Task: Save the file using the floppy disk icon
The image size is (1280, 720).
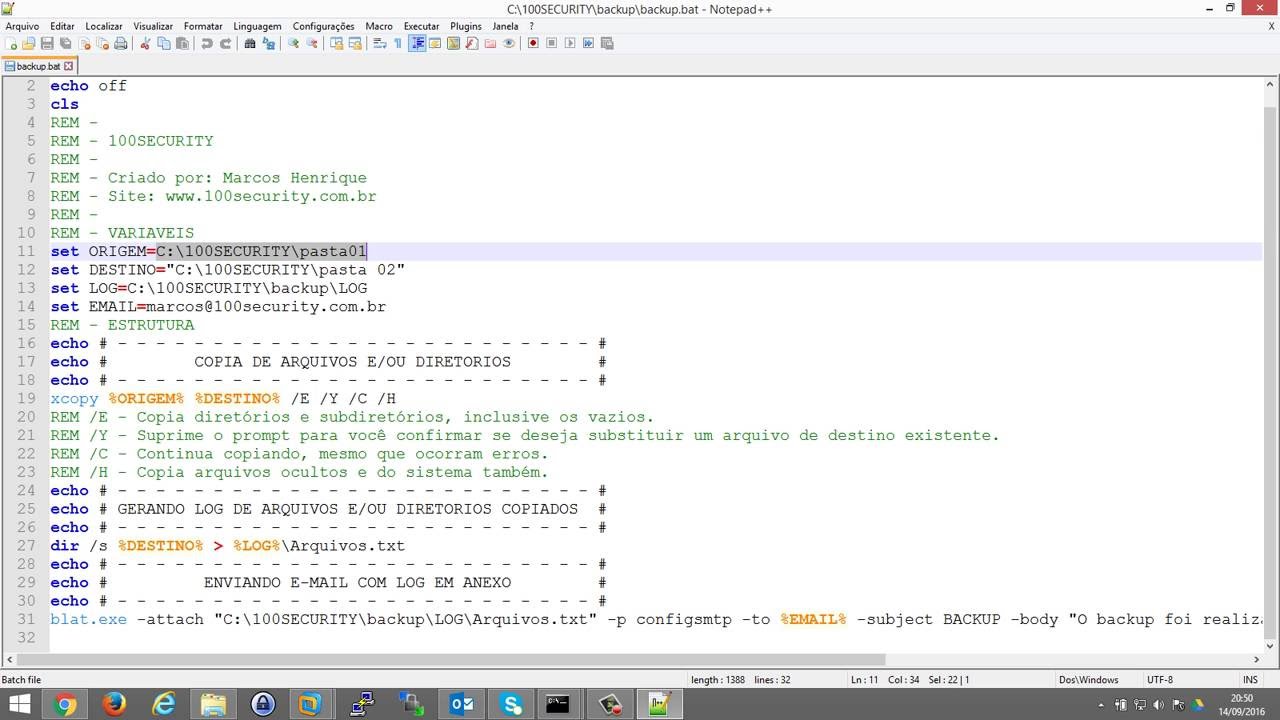Action: tap(47, 44)
